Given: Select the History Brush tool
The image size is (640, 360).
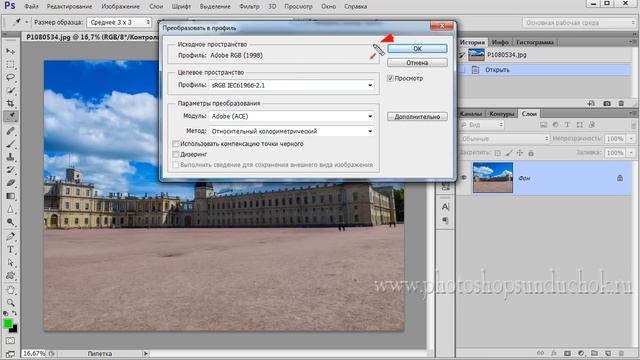Looking at the screenshot, I should point(11,170).
